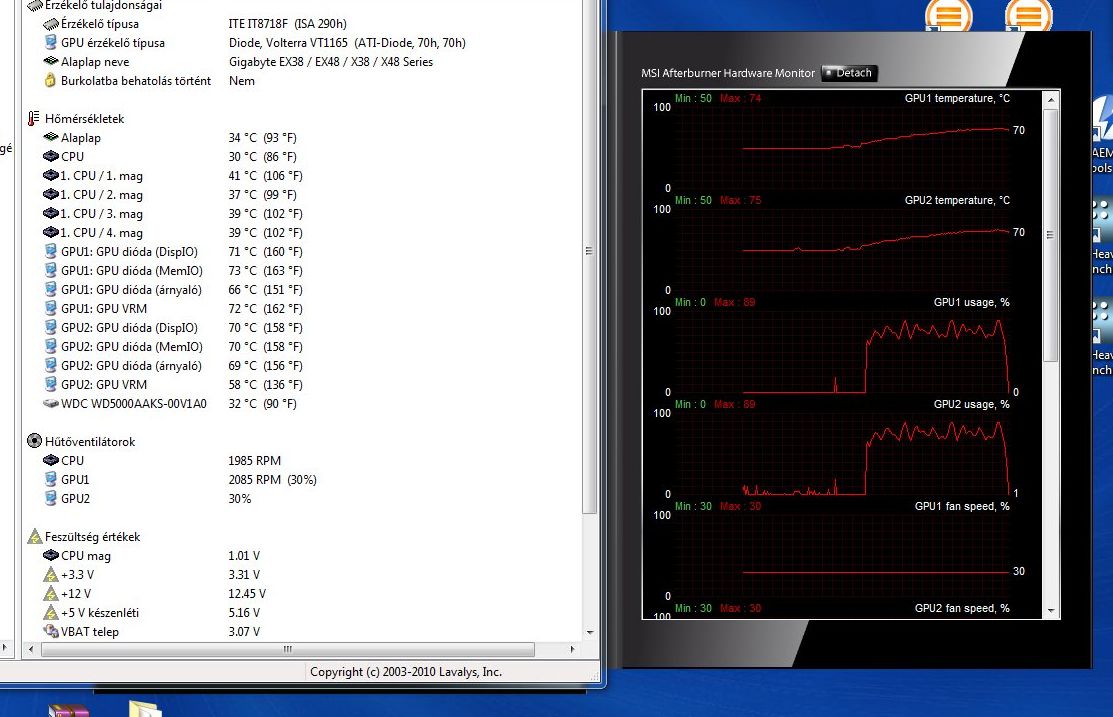The width and height of the screenshot is (1113, 717).
Task: Click the Alaplap neve motherboard icon
Action: pyautogui.click(x=50, y=62)
